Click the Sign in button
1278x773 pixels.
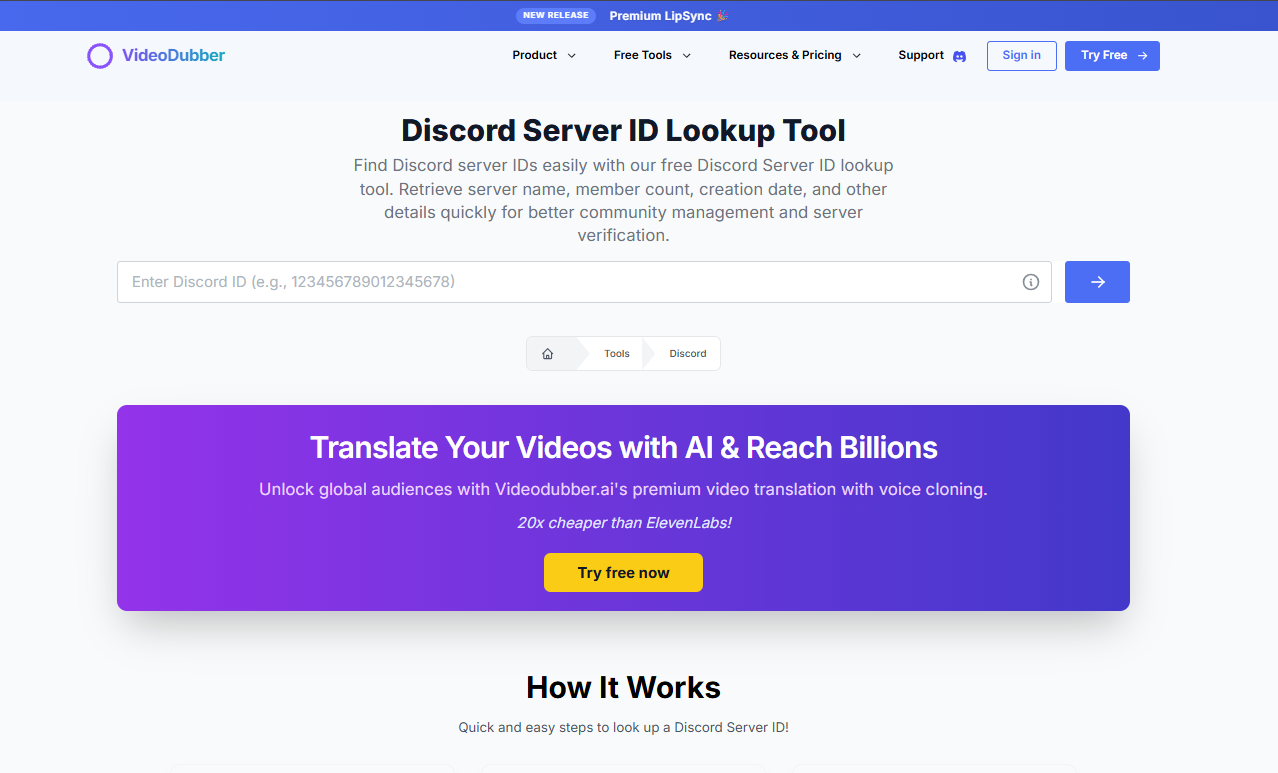point(1021,56)
